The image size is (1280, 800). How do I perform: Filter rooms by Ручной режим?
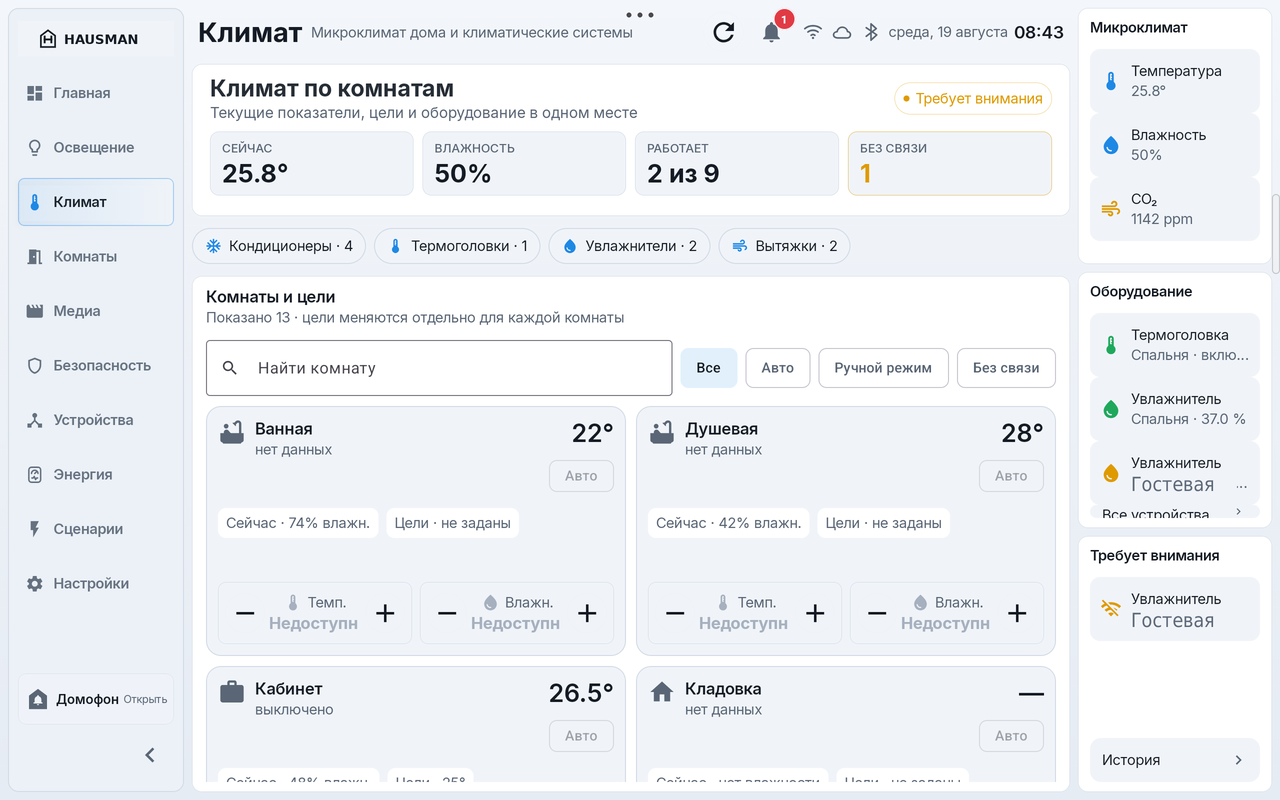[x=883, y=368]
